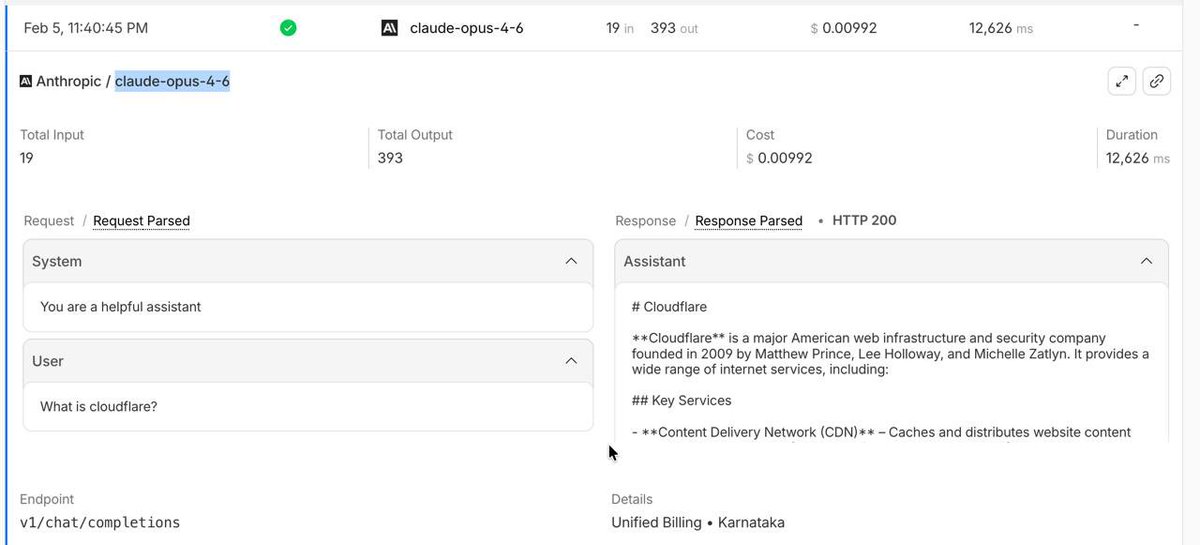1200x545 pixels.
Task: Click the HTTP 200 status label
Action: (864, 220)
